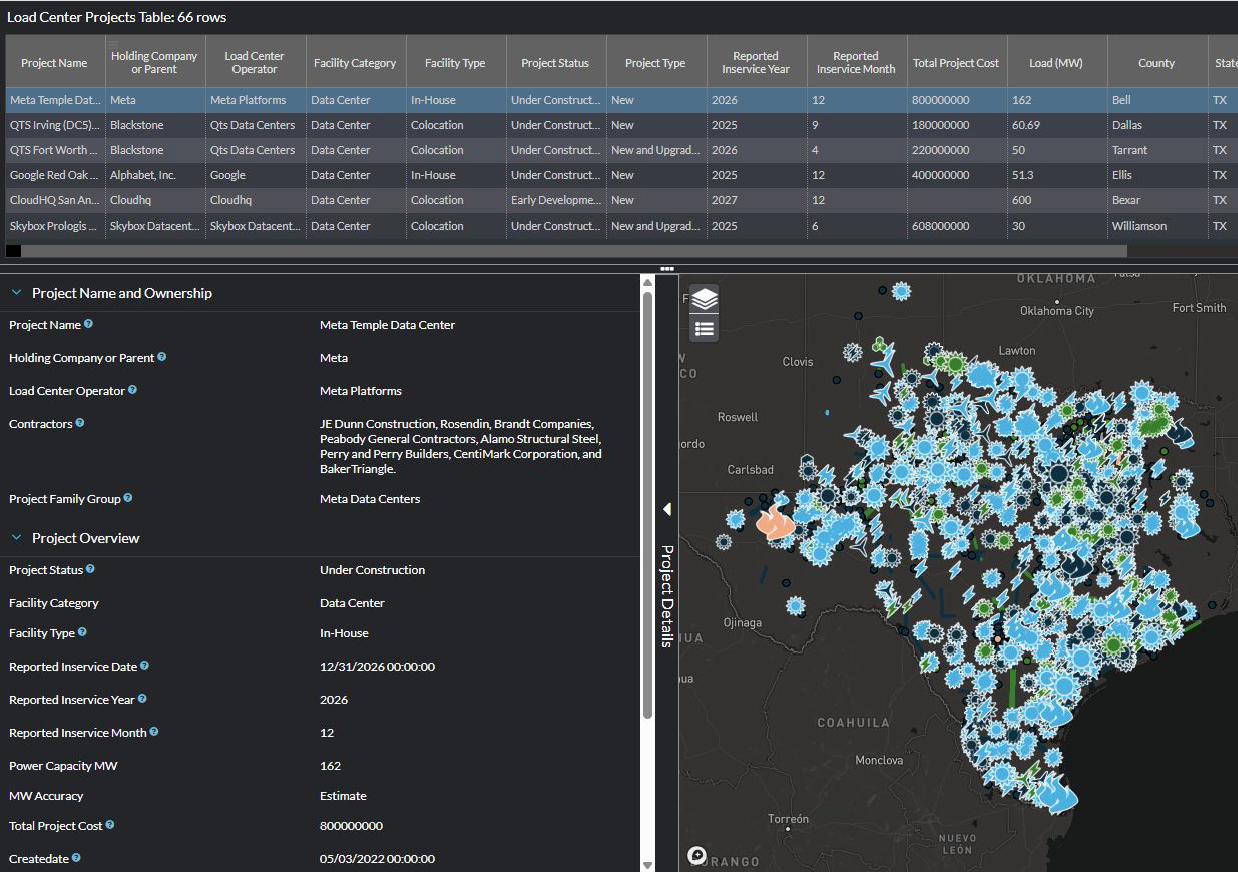The image size is (1238, 872).
Task: Click the help icon beside Project Name
Action: point(89,323)
